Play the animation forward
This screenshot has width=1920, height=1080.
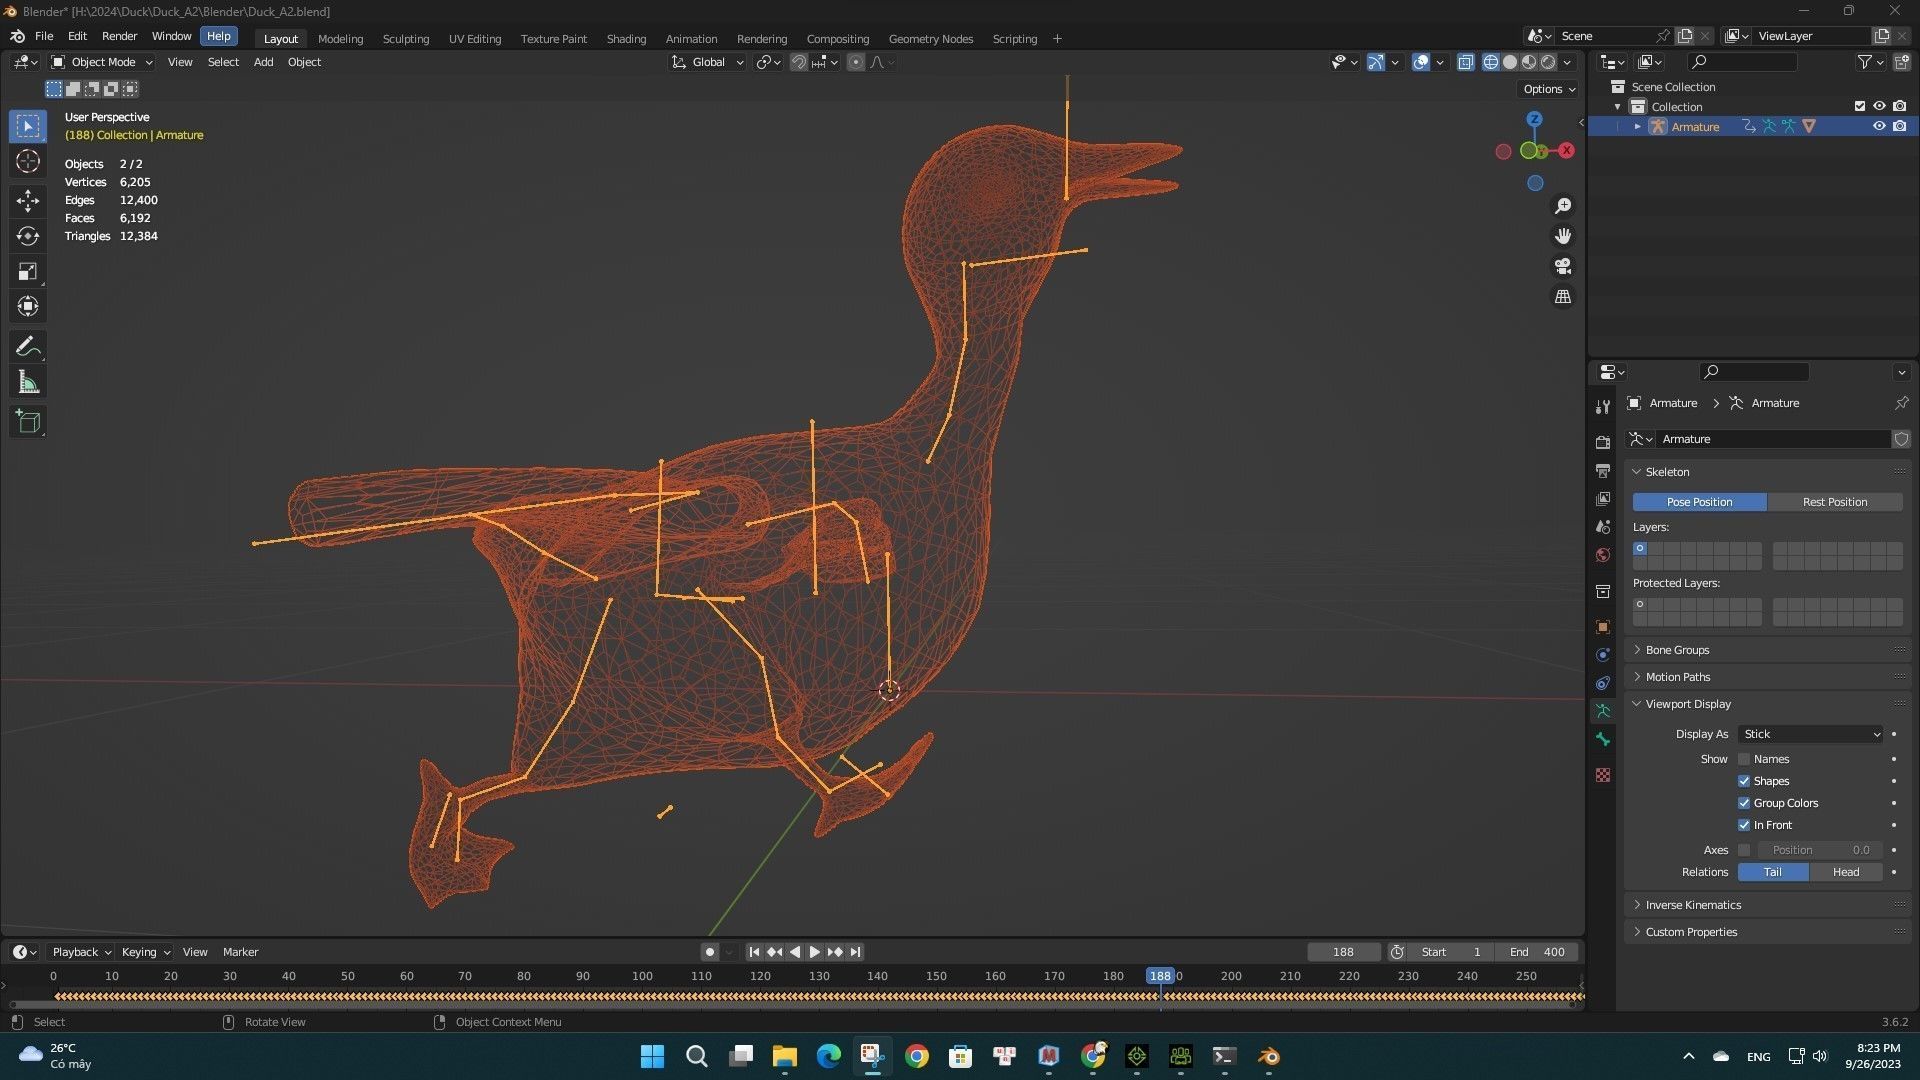coord(814,952)
